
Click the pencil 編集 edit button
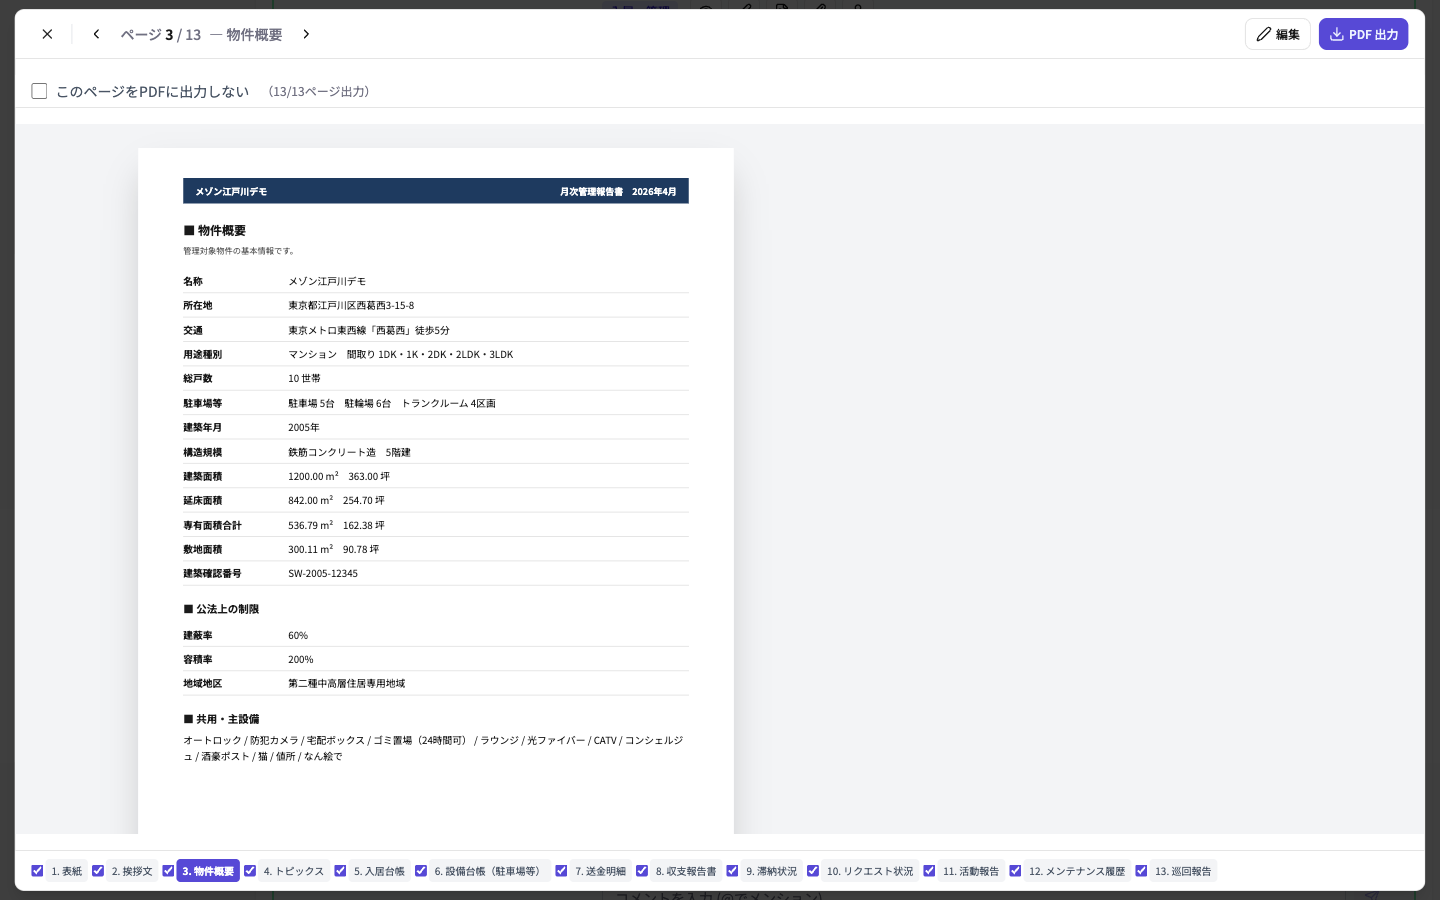click(x=1277, y=34)
